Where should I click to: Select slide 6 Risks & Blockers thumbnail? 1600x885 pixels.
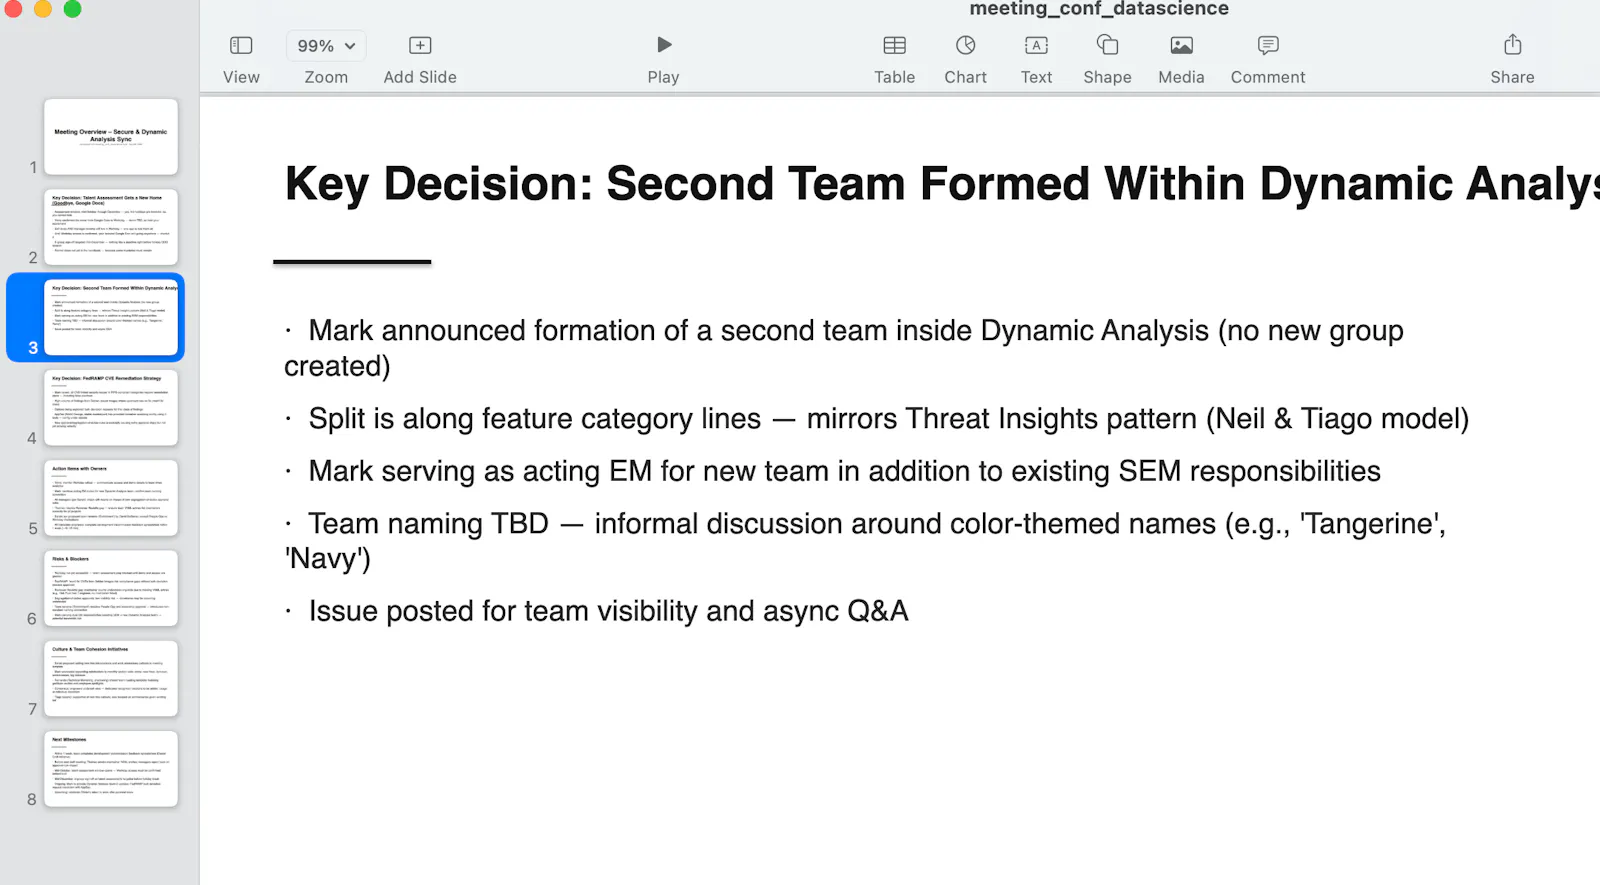(x=111, y=588)
